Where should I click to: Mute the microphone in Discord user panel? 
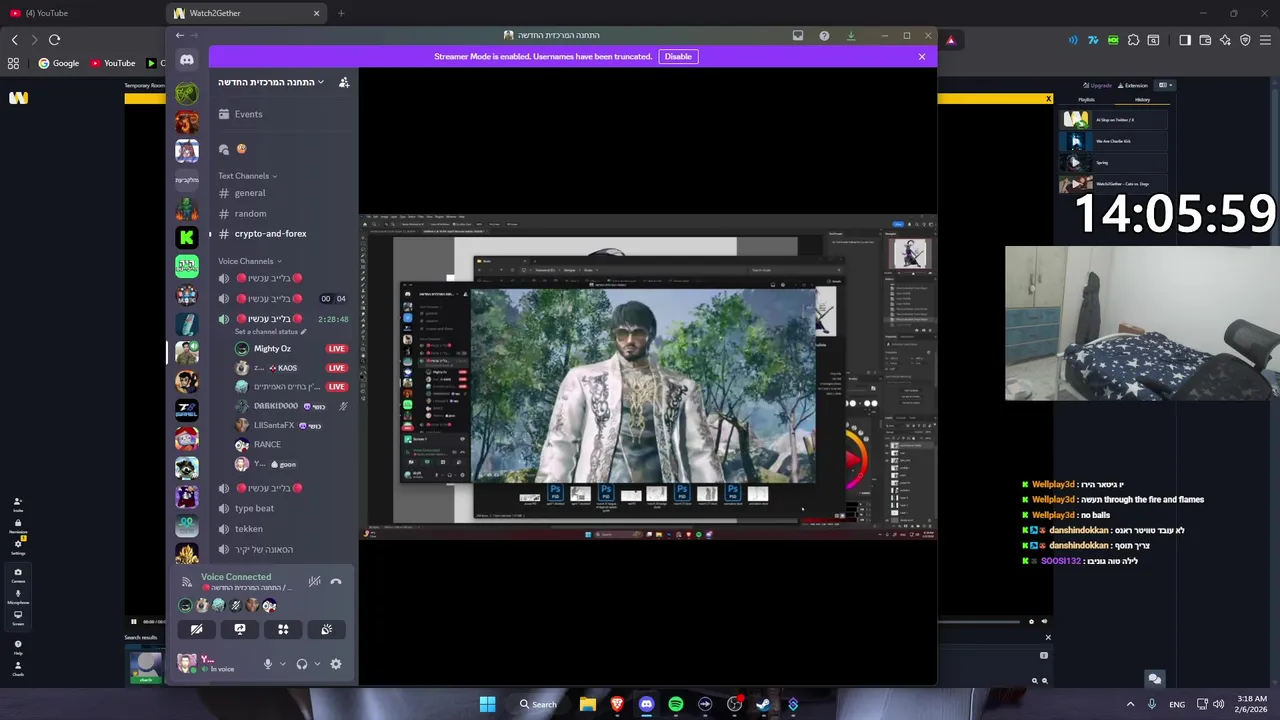[x=267, y=664]
